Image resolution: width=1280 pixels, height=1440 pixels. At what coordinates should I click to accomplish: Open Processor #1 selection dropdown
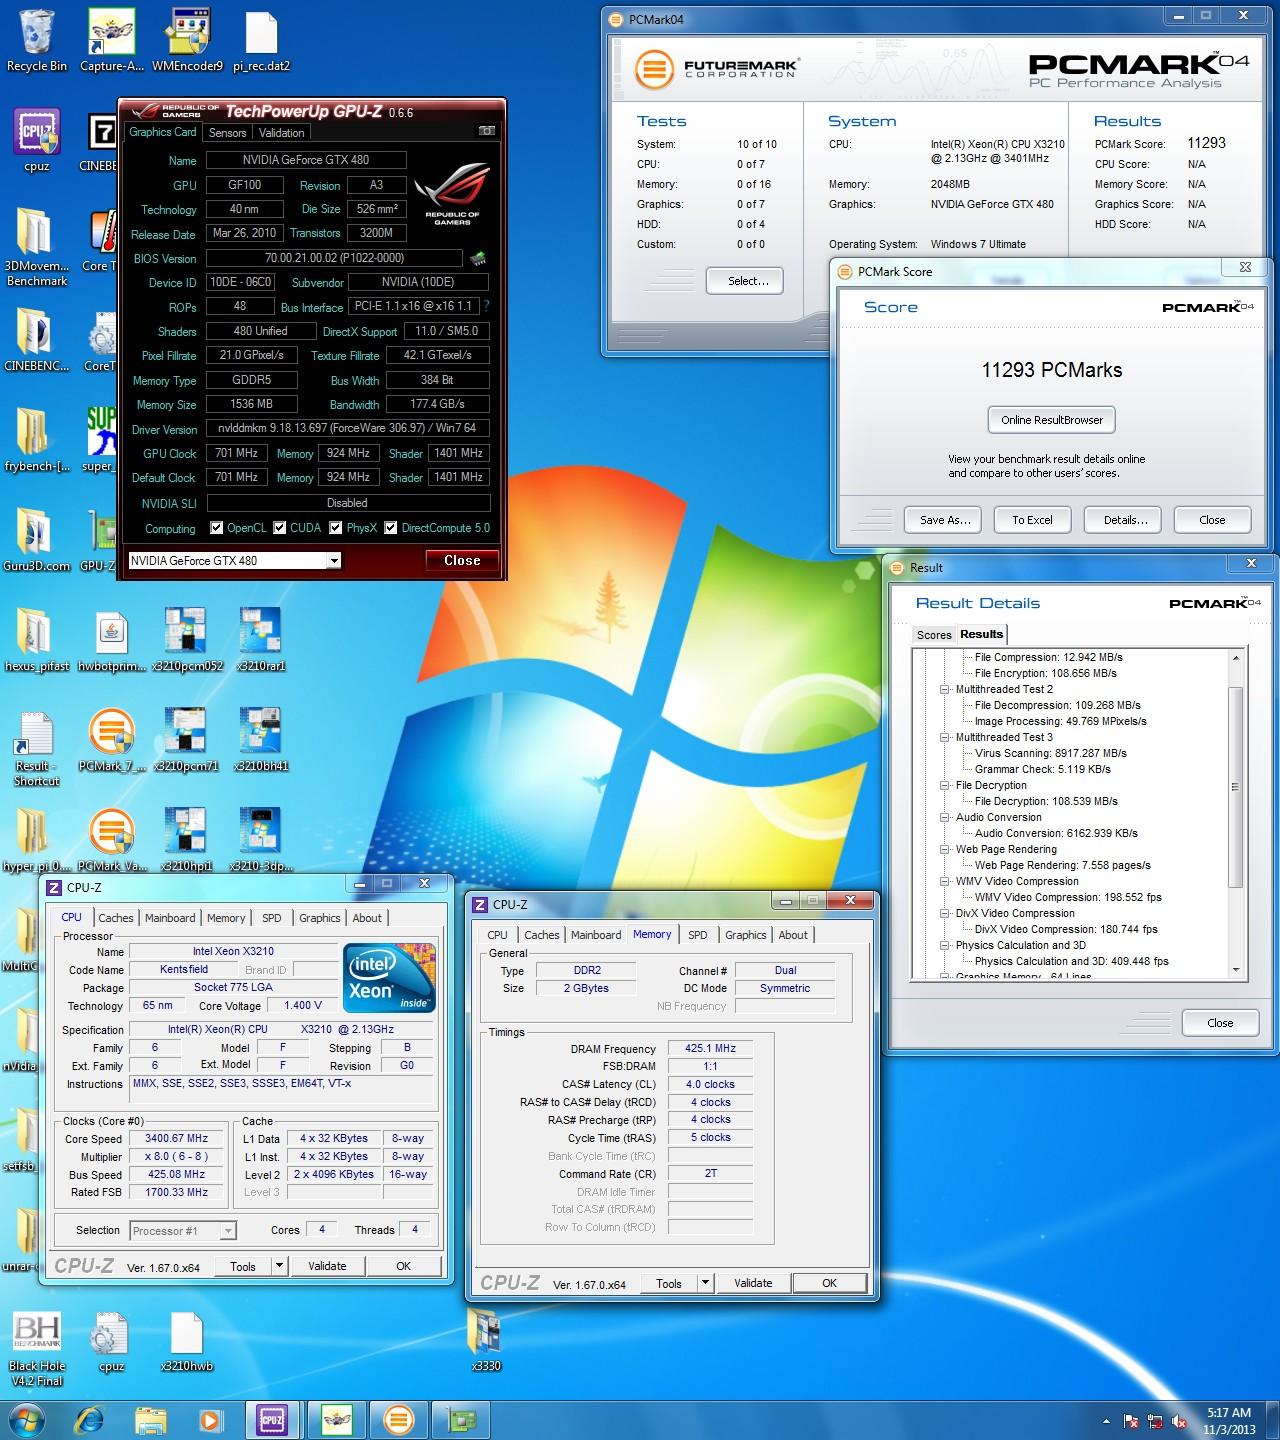(x=228, y=1231)
